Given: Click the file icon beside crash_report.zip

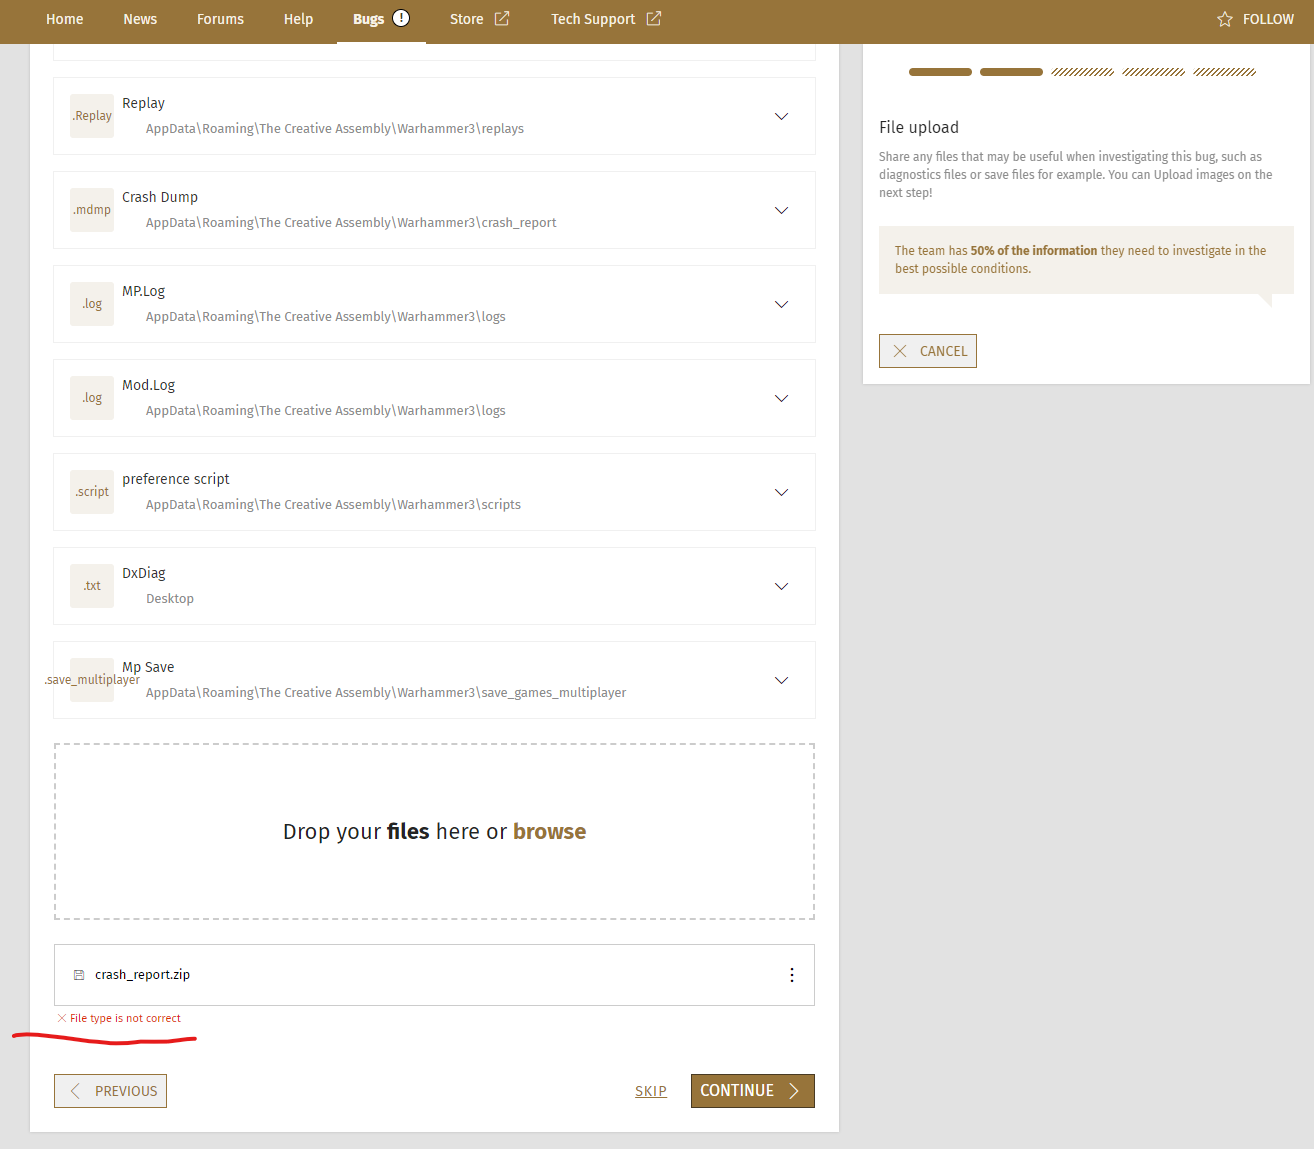Looking at the screenshot, I should click(x=79, y=975).
